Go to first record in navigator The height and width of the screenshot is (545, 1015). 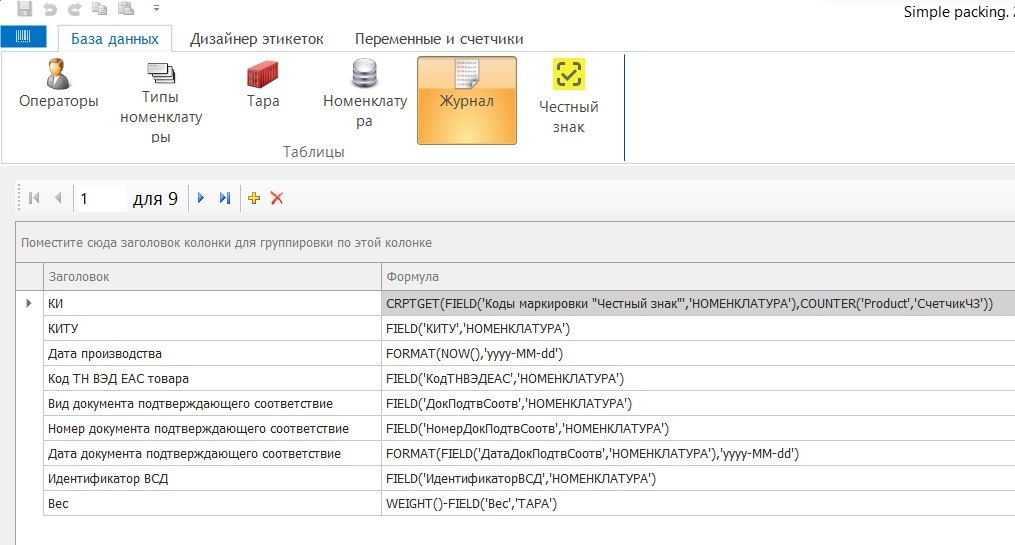point(34,198)
